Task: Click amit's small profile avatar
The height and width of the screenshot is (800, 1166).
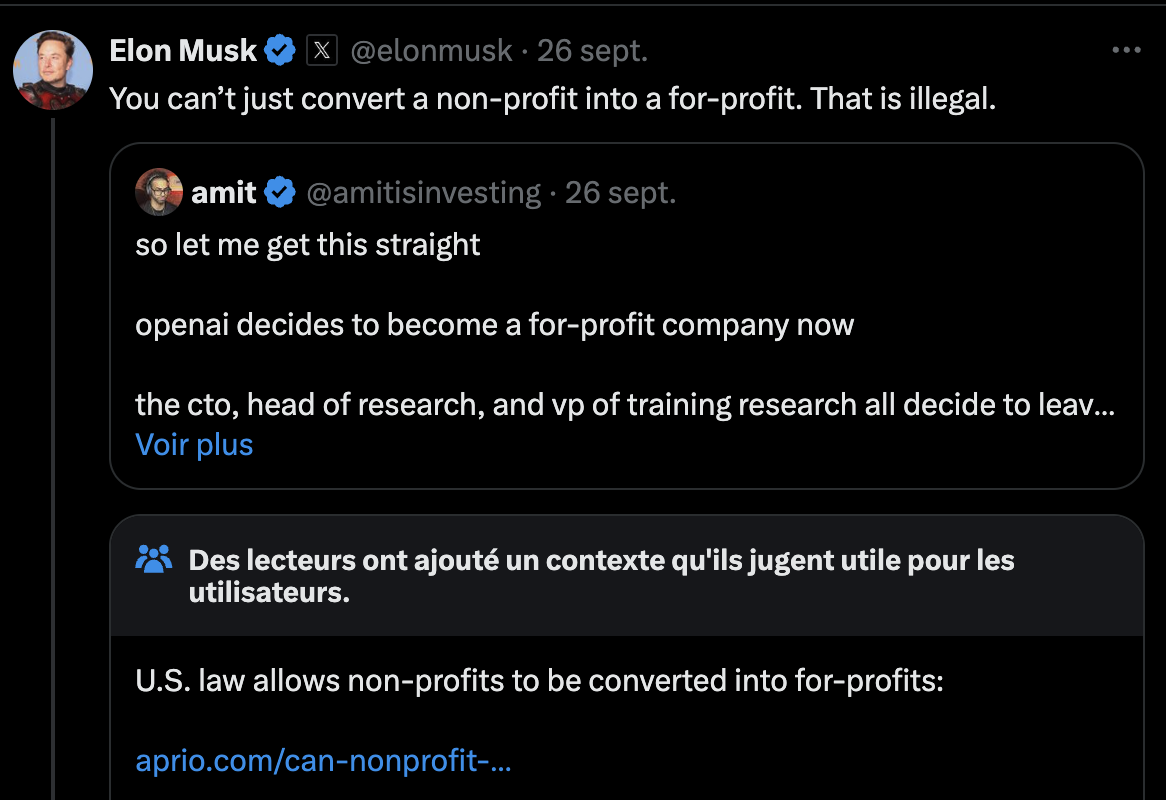Action: point(159,192)
